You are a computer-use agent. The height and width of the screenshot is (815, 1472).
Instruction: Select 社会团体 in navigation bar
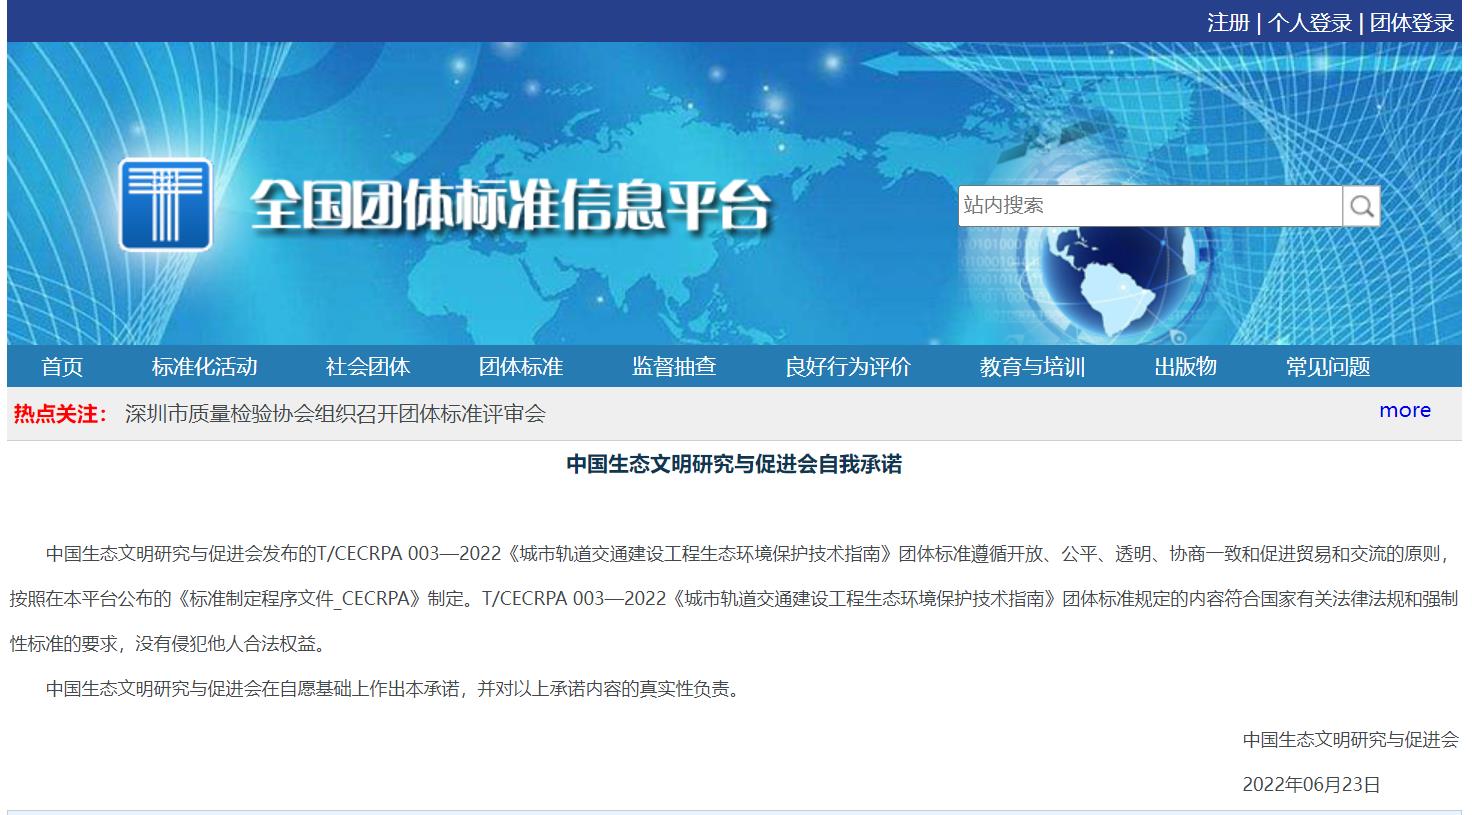[x=368, y=367]
